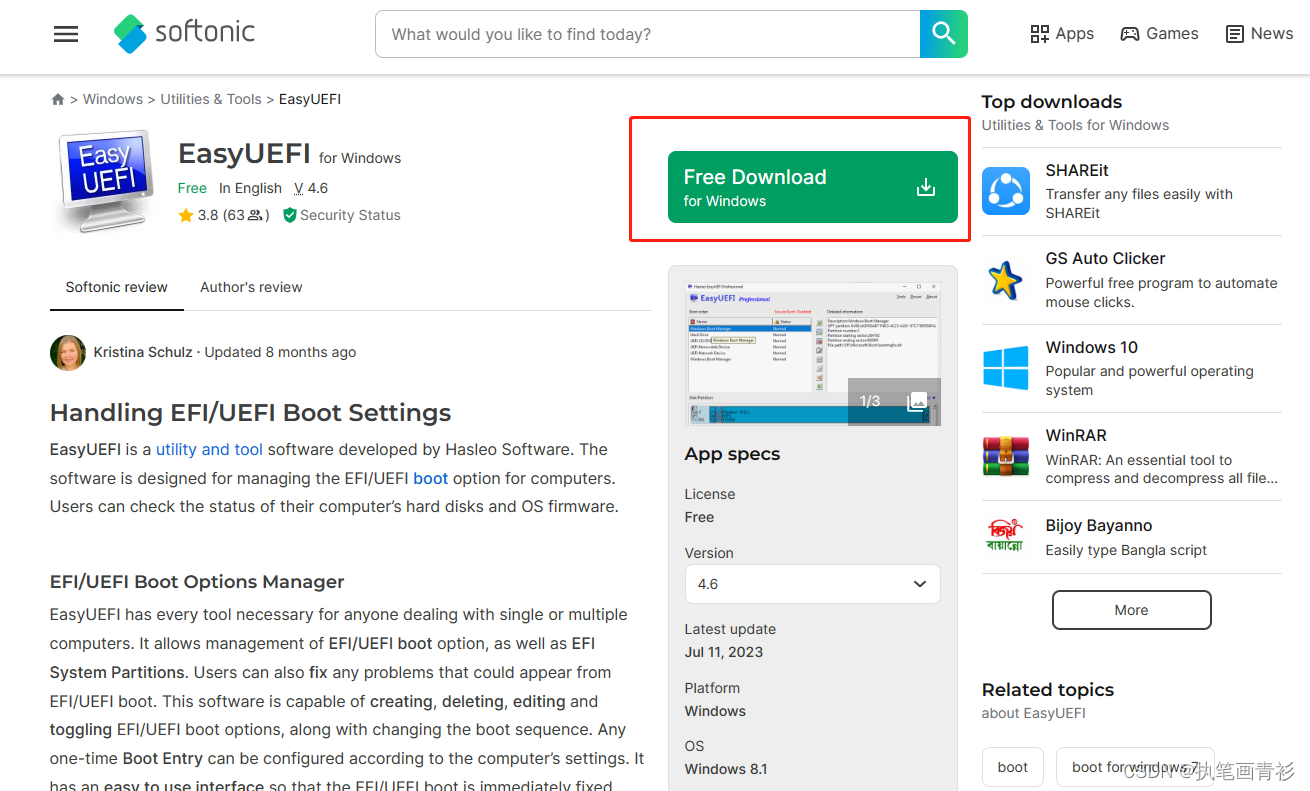
Task: Click EFI/UEFI Boot Options Manager heading
Action: click(197, 582)
